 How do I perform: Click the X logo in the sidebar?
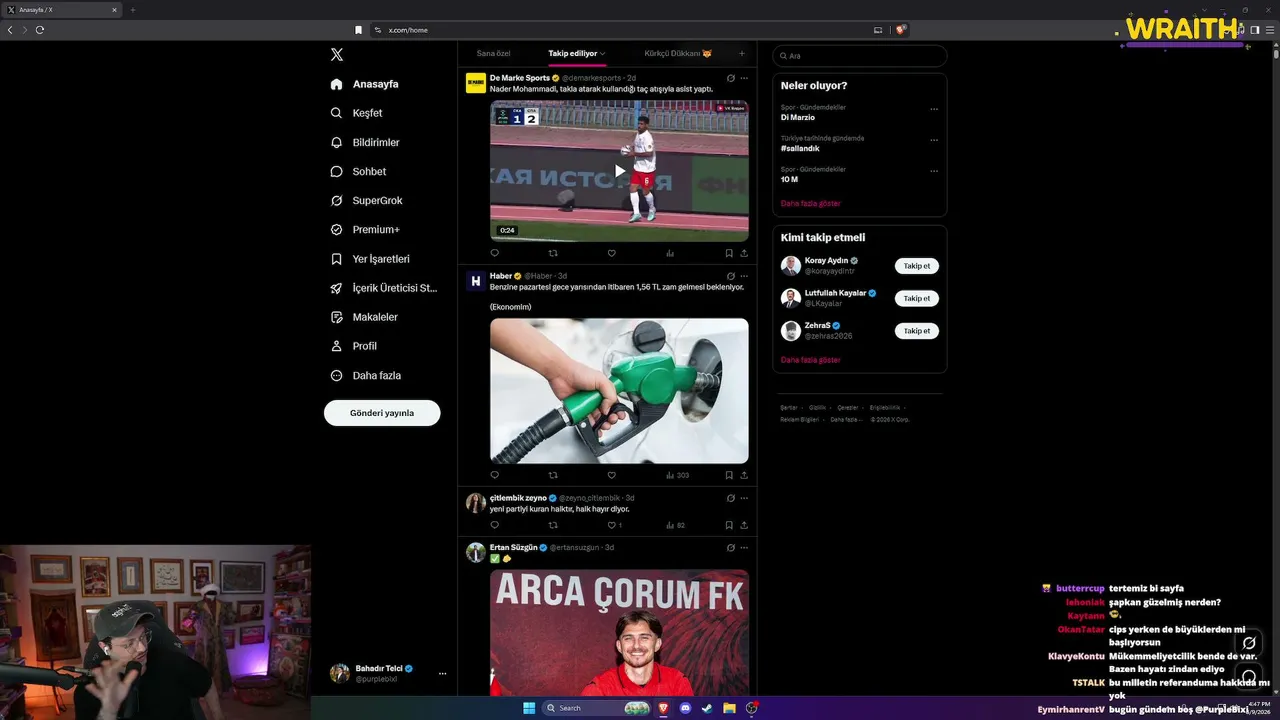tap(337, 55)
